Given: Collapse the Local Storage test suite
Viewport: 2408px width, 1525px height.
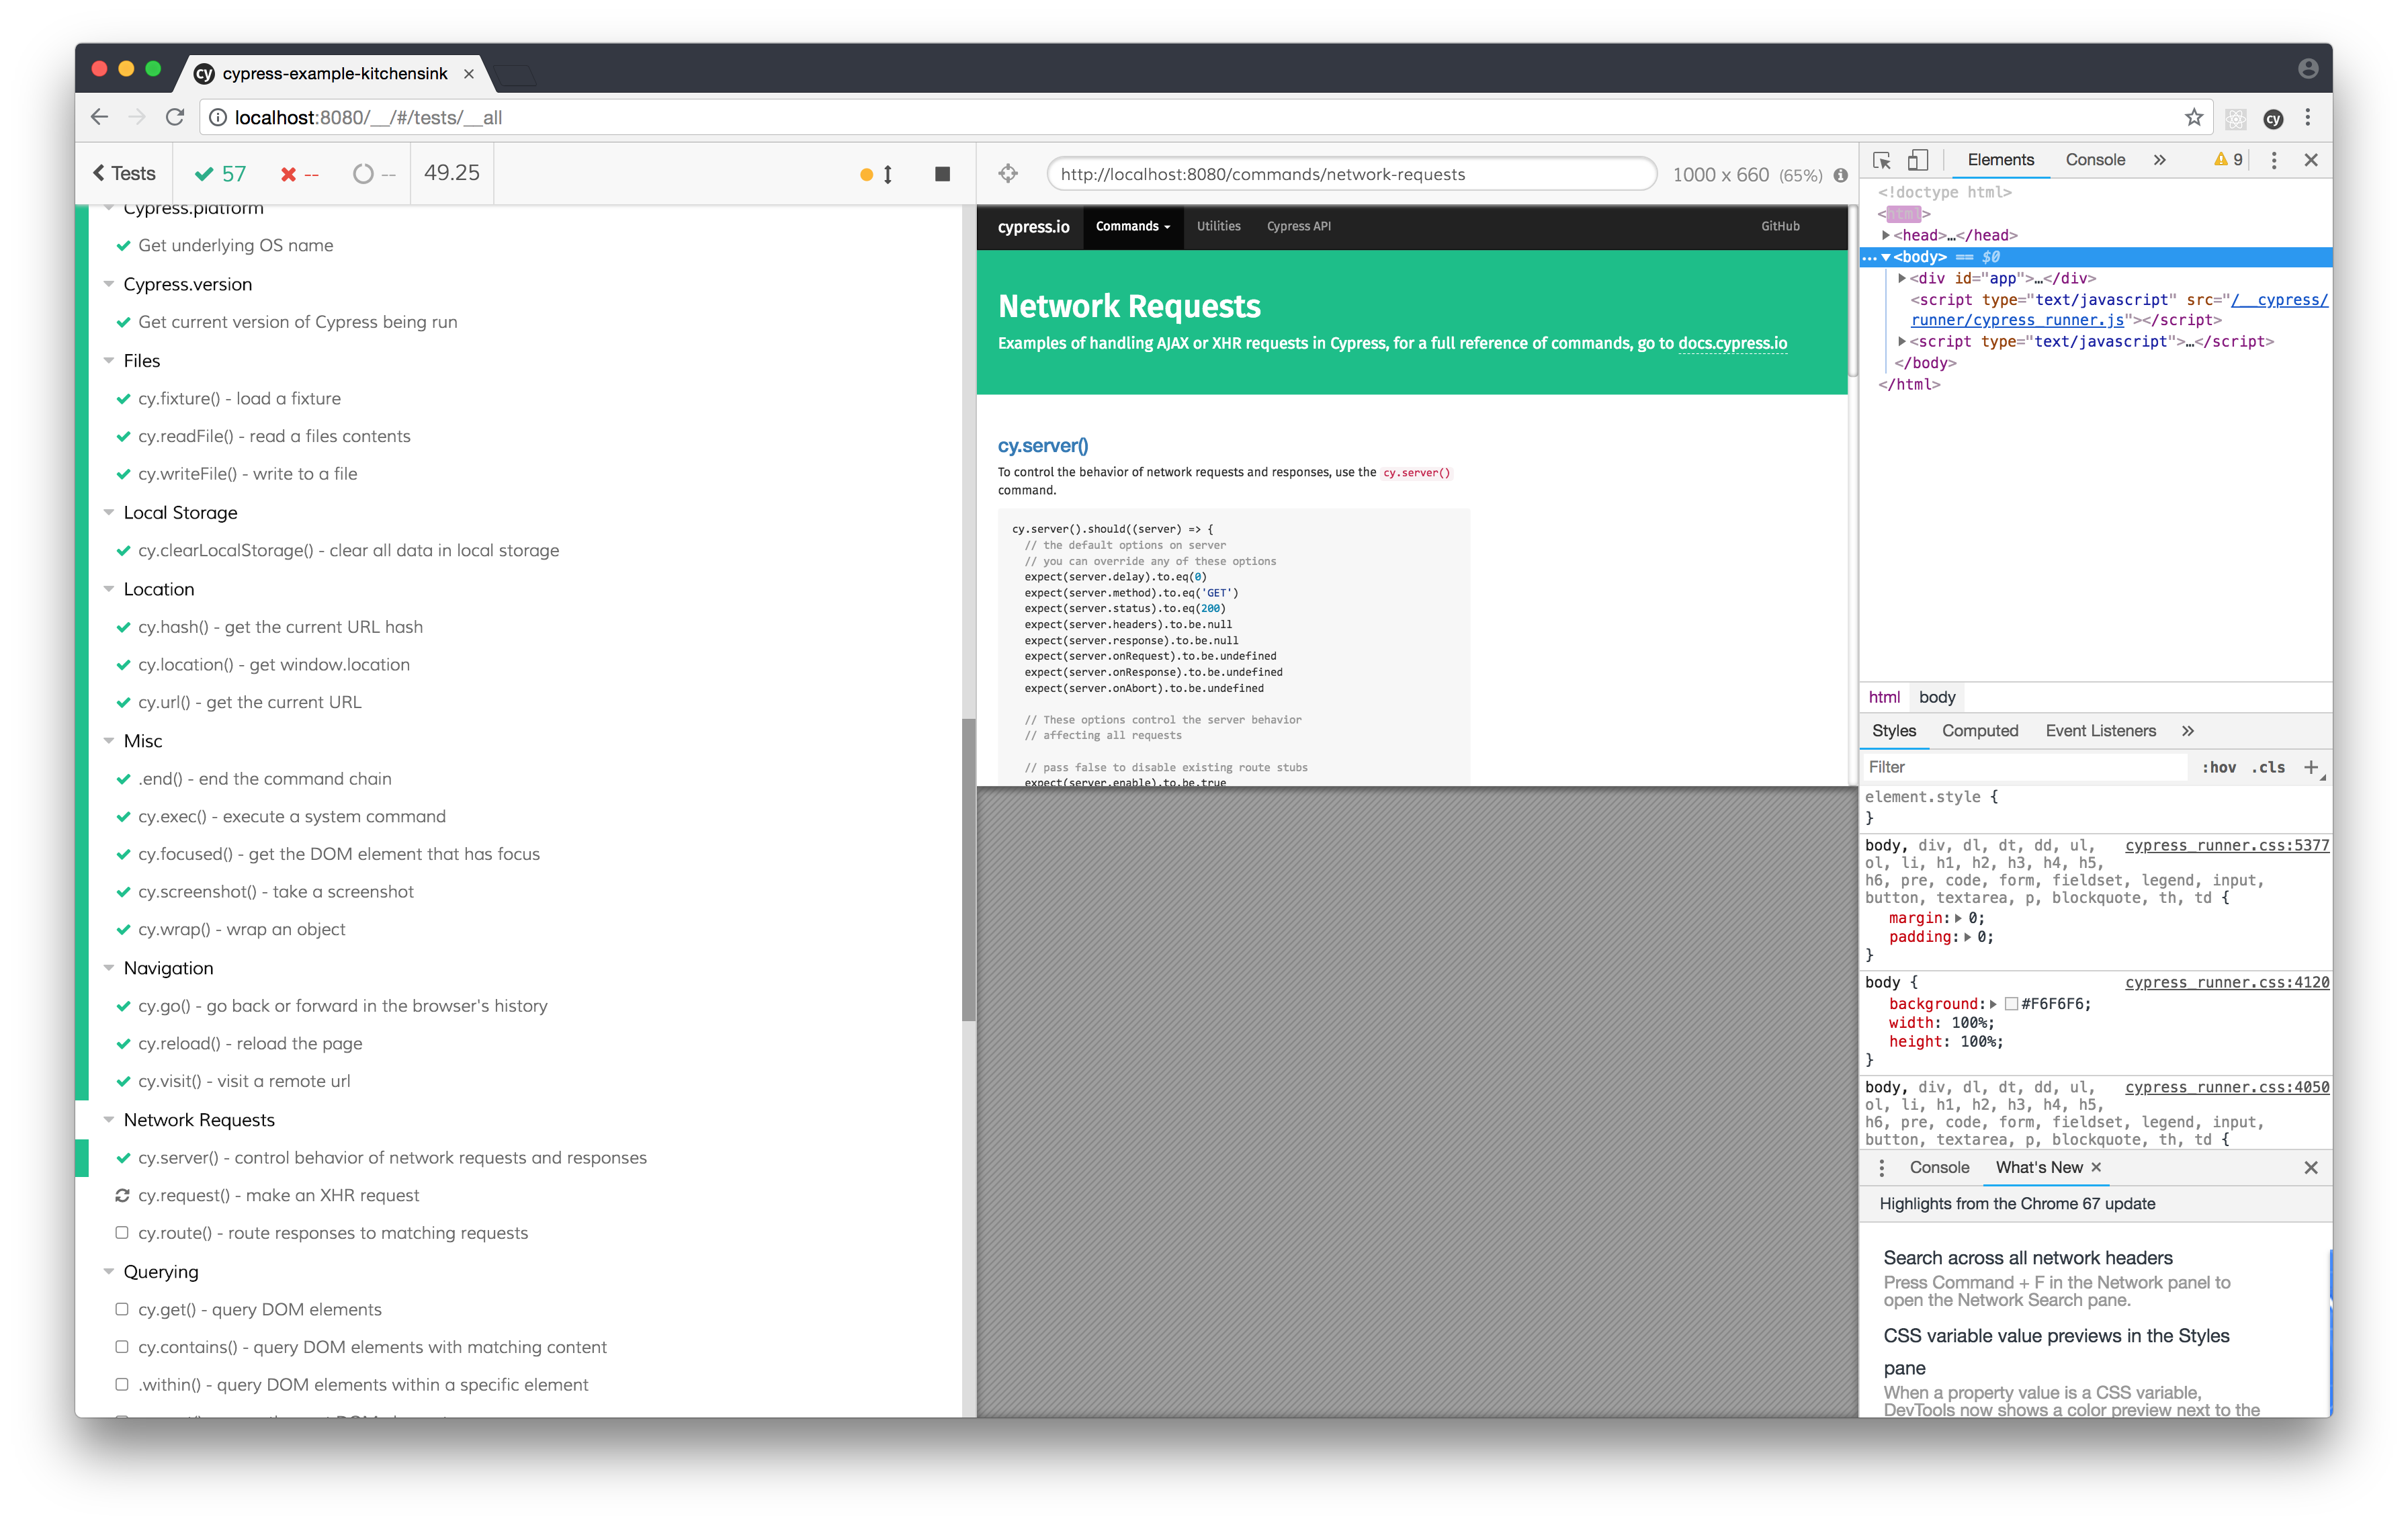Looking at the screenshot, I should click(109, 512).
